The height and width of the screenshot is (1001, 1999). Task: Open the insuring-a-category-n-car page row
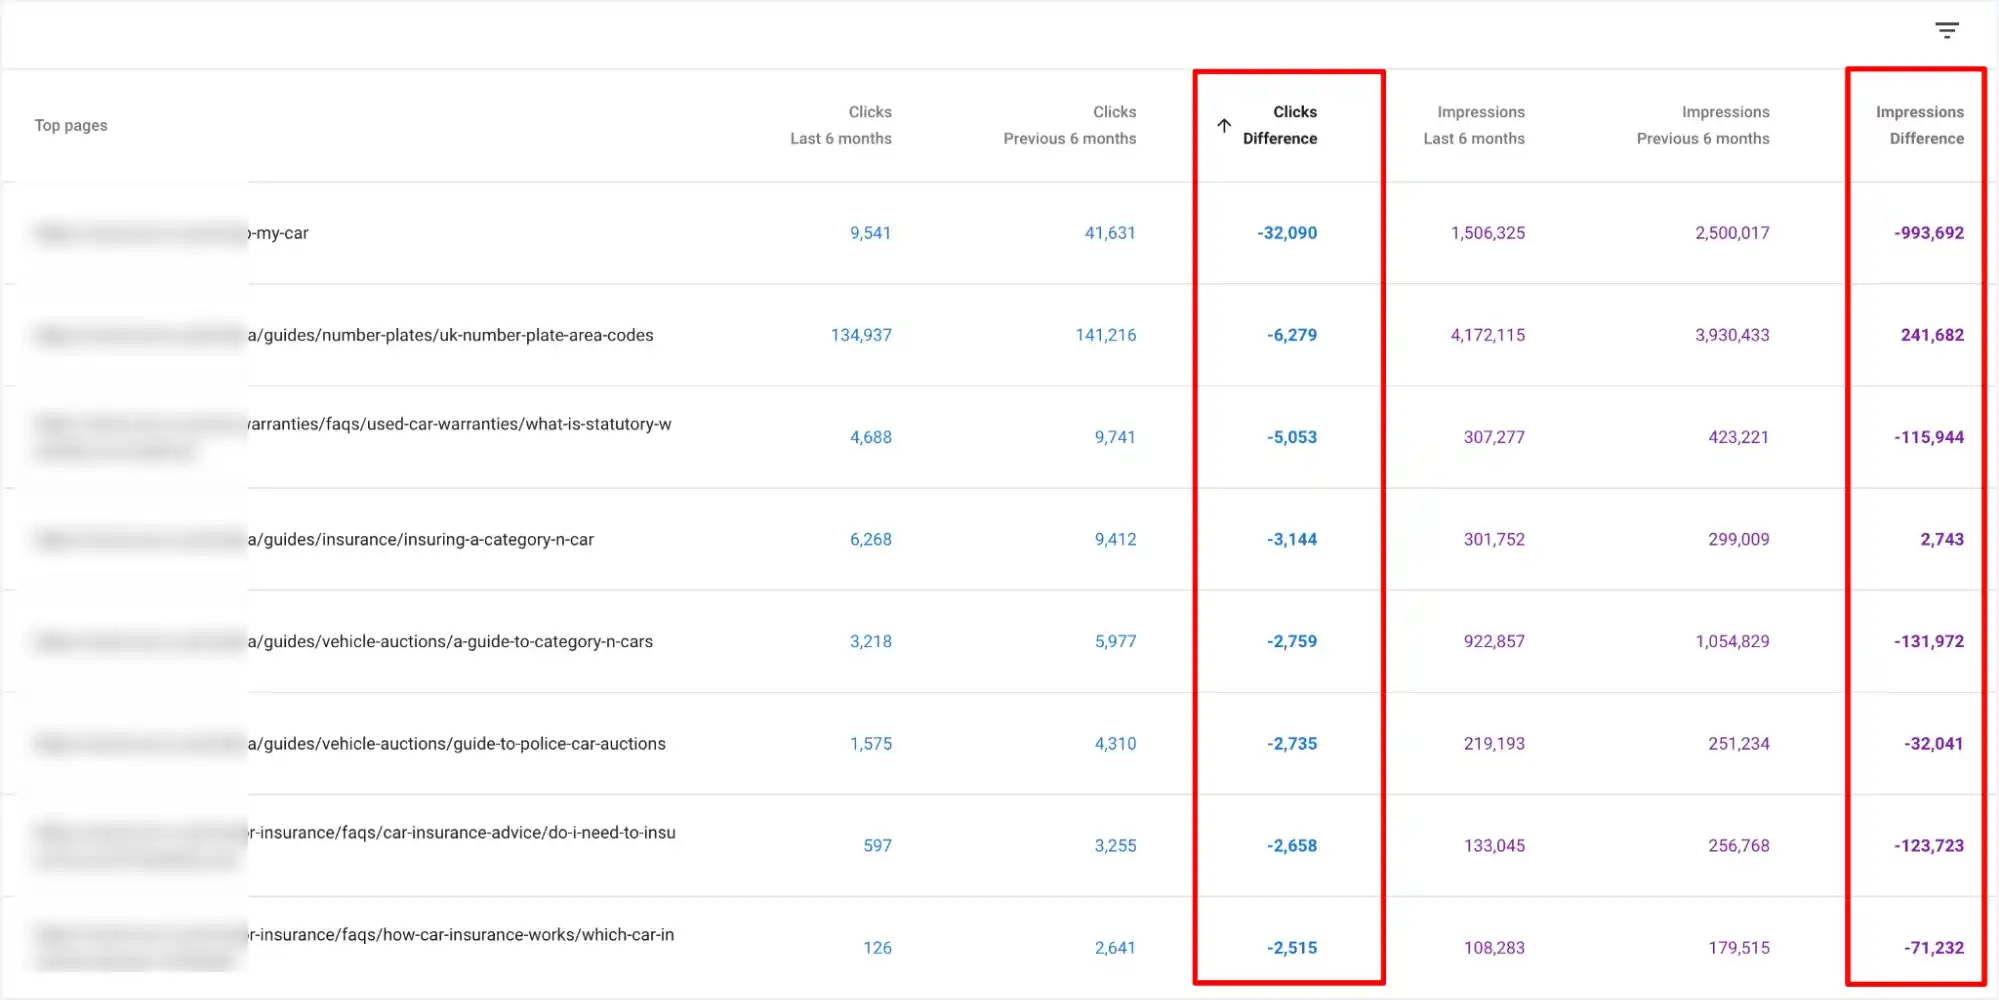421,540
